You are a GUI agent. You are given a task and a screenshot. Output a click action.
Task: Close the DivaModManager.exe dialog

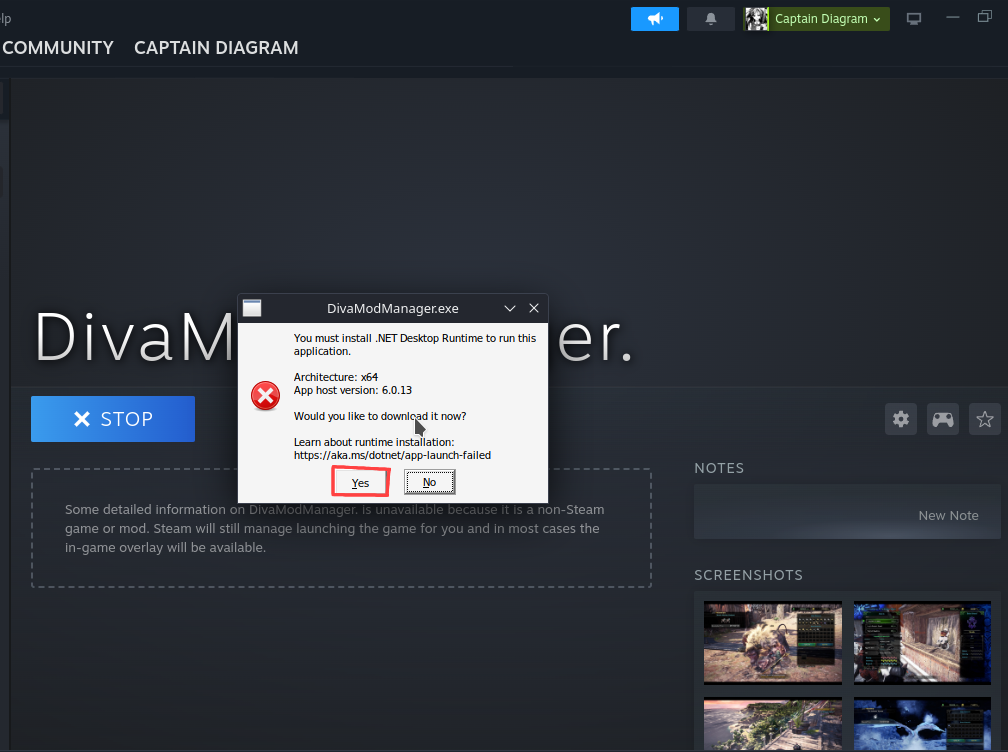[534, 309]
